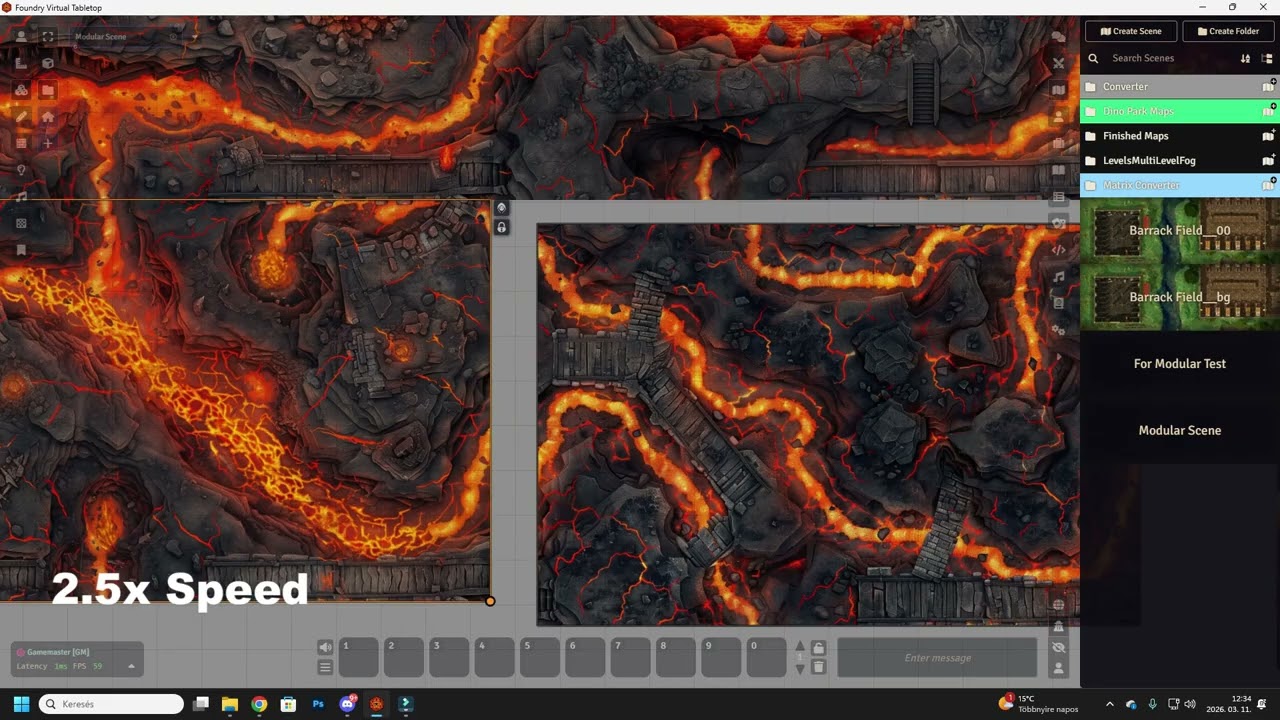Select the Drawing pencil tools
The width and height of the screenshot is (1280, 720).
pos(21,117)
